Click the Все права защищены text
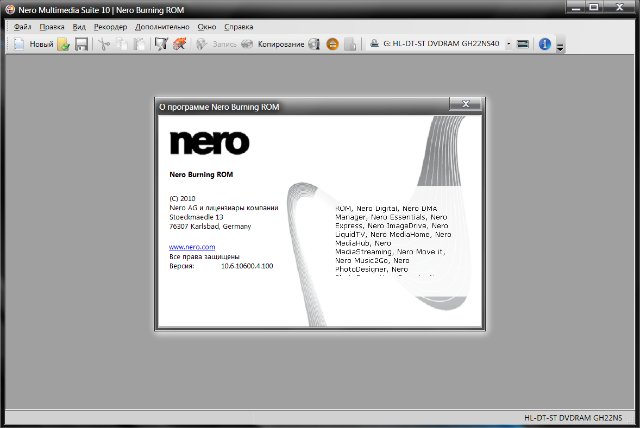The image size is (640, 428). pos(204,257)
